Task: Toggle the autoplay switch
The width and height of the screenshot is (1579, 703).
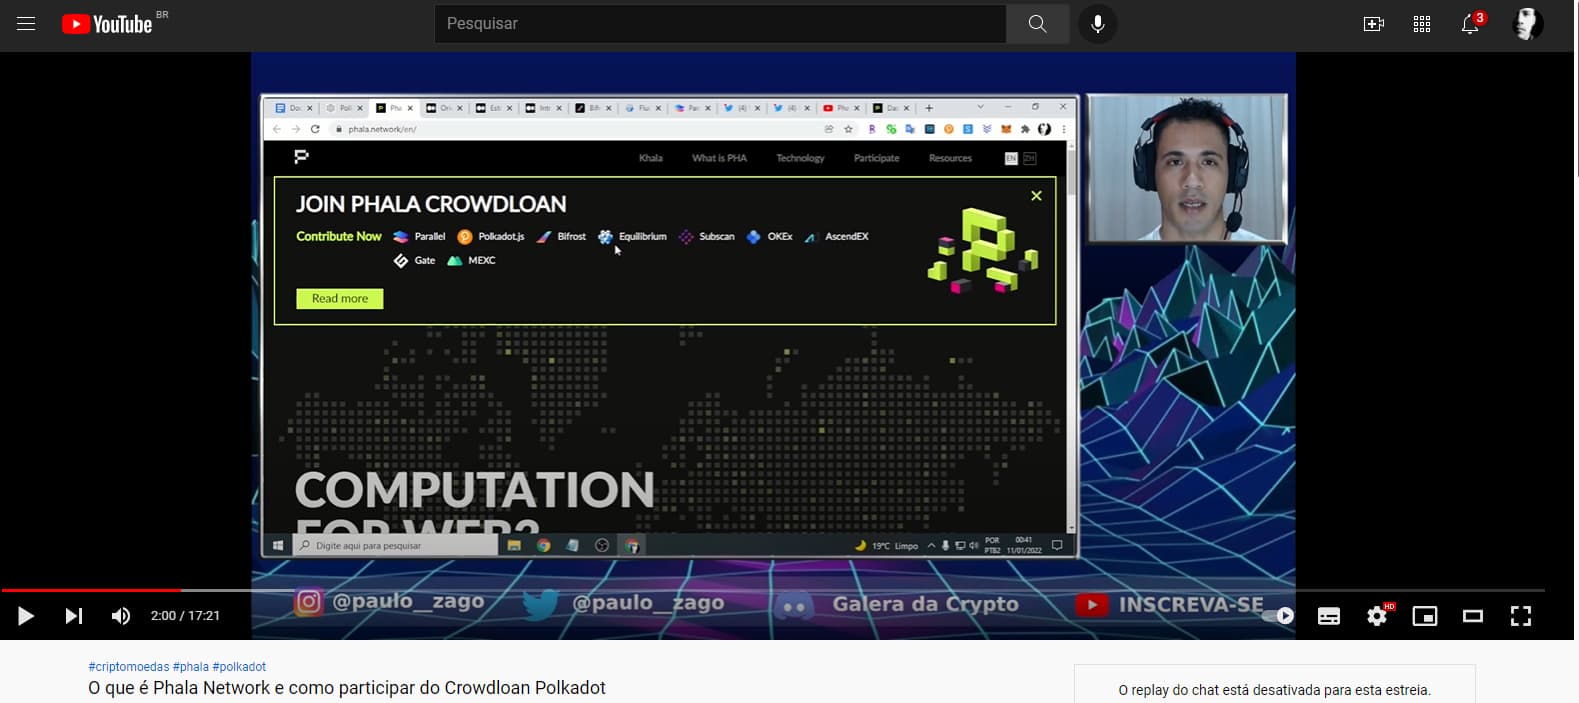Action: tap(1280, 616)
